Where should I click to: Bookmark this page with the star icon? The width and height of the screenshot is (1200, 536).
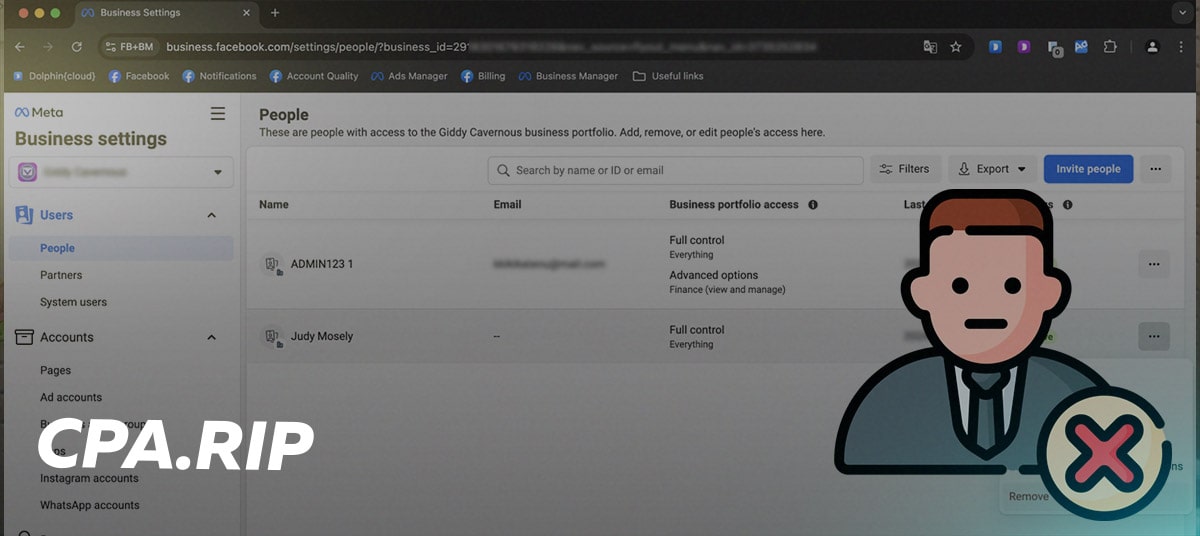point(956,47)
